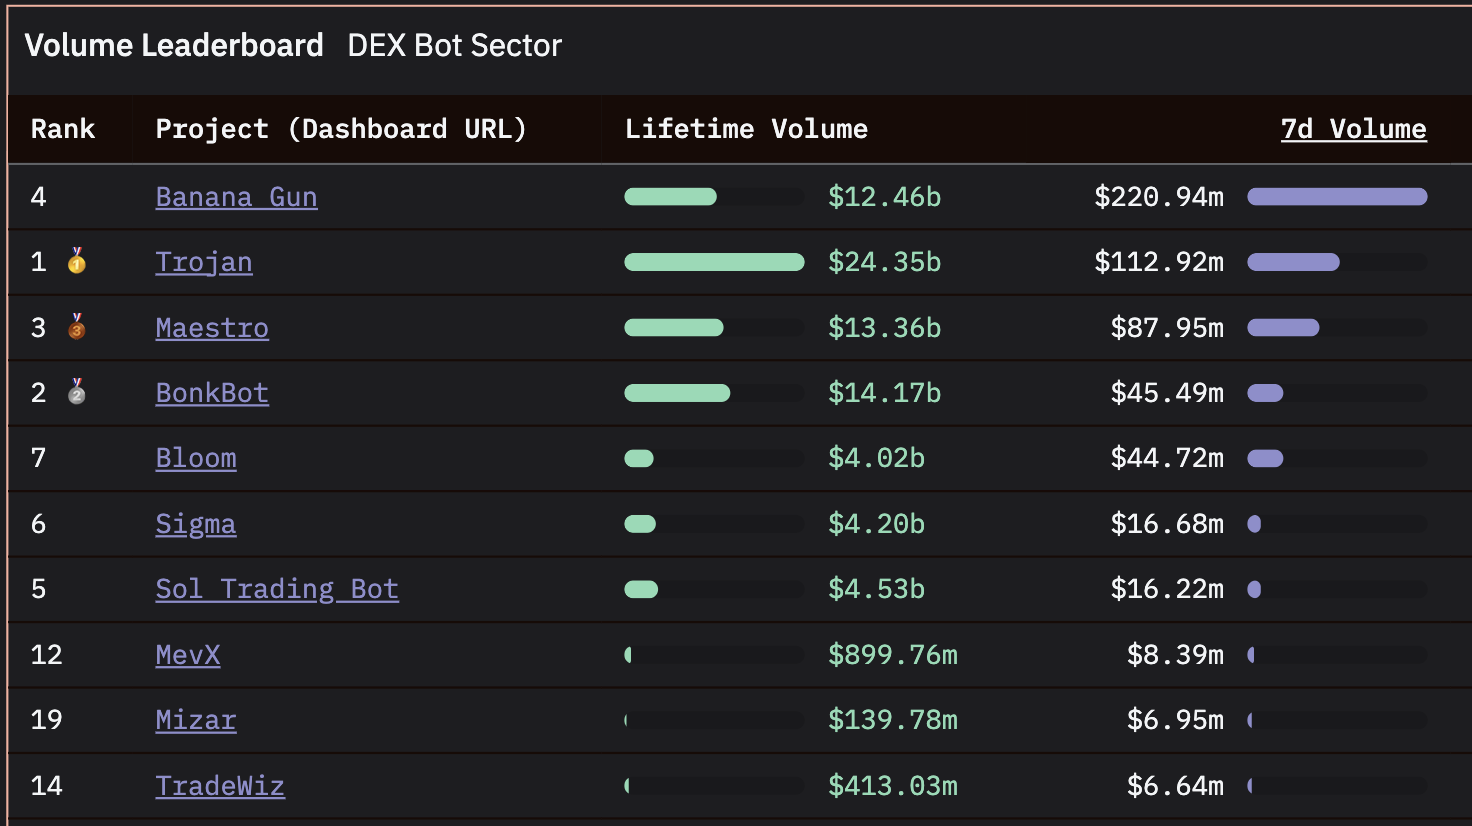This screenshot has height=826, width=1472.
Task: Open the BonkBot dashboard link
Action: click(x=212, y=393)
